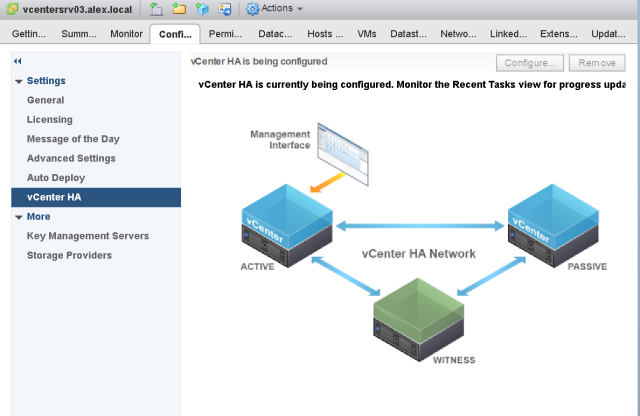The image size is (640, 416).
Task: Open the Datacenters tab
Action: [275, 34]
